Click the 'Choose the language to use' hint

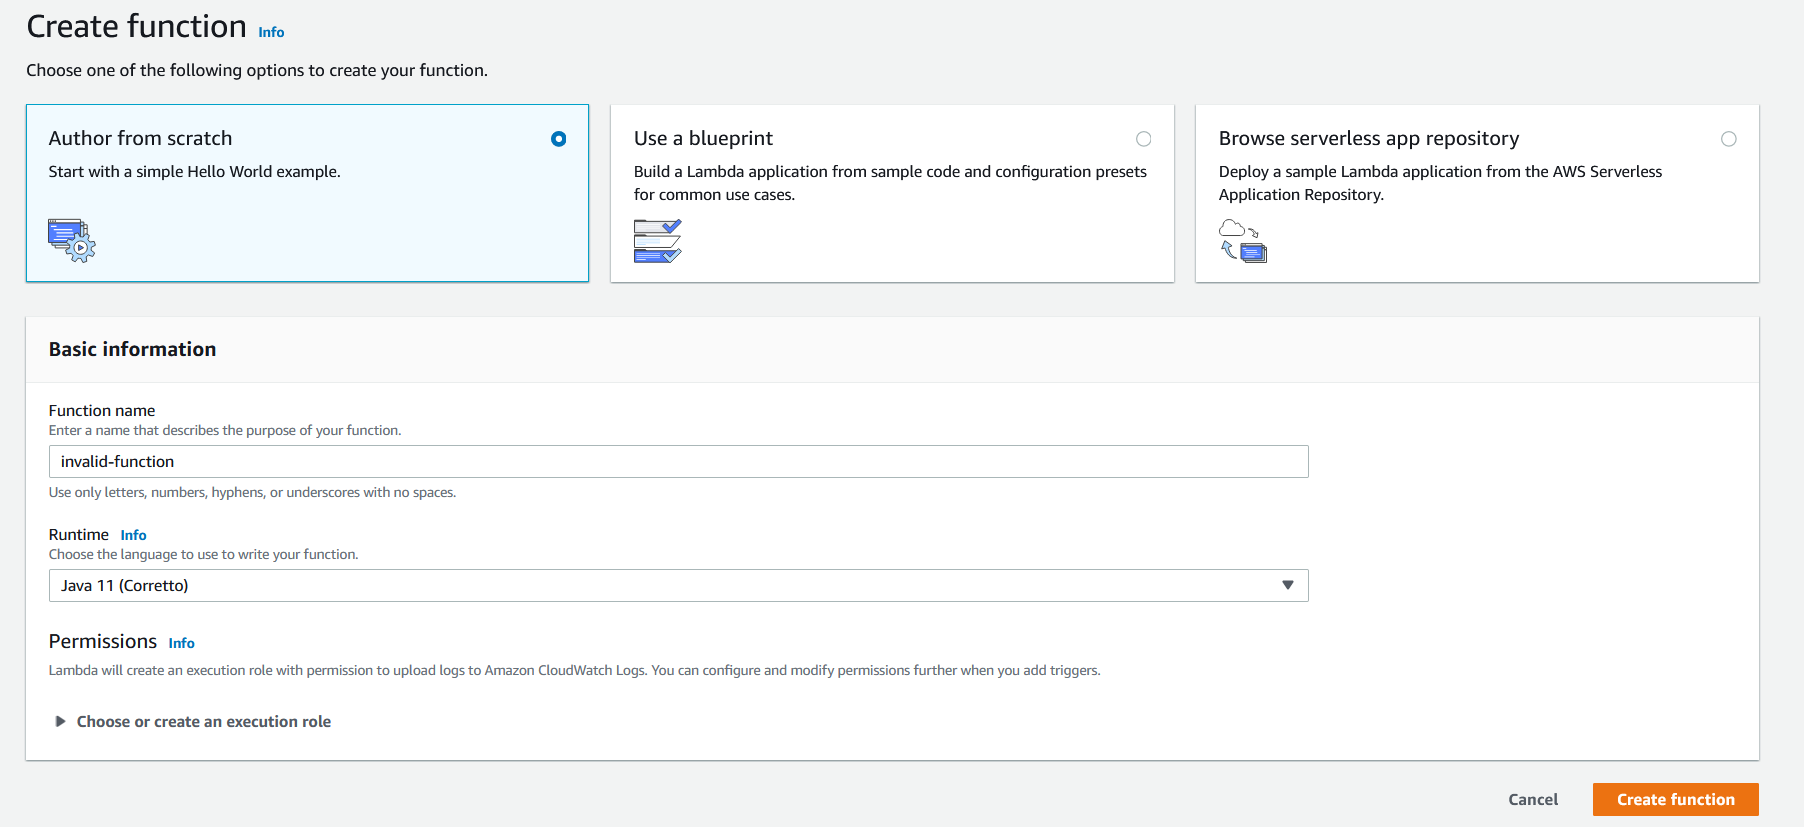[203, 554]
